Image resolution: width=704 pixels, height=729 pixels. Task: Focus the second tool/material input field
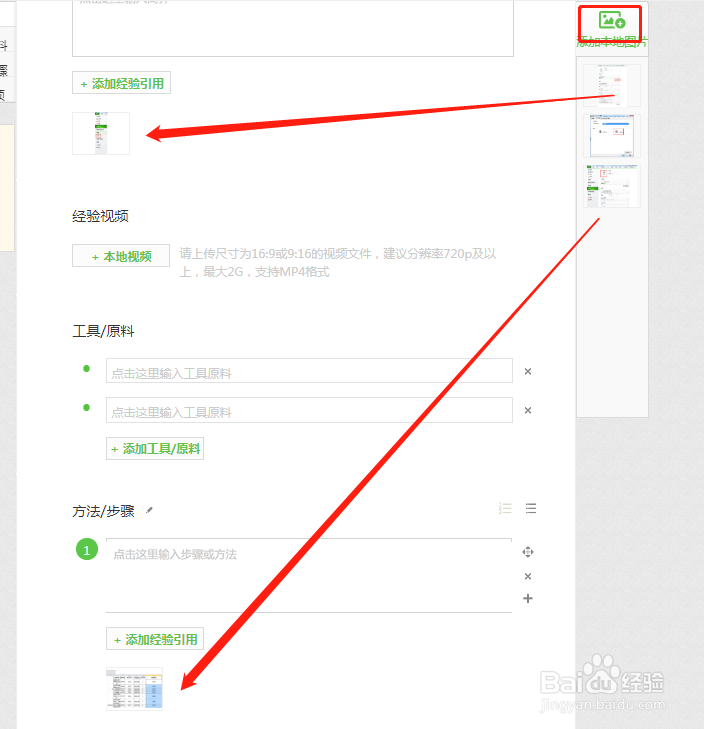pos(309,410)
